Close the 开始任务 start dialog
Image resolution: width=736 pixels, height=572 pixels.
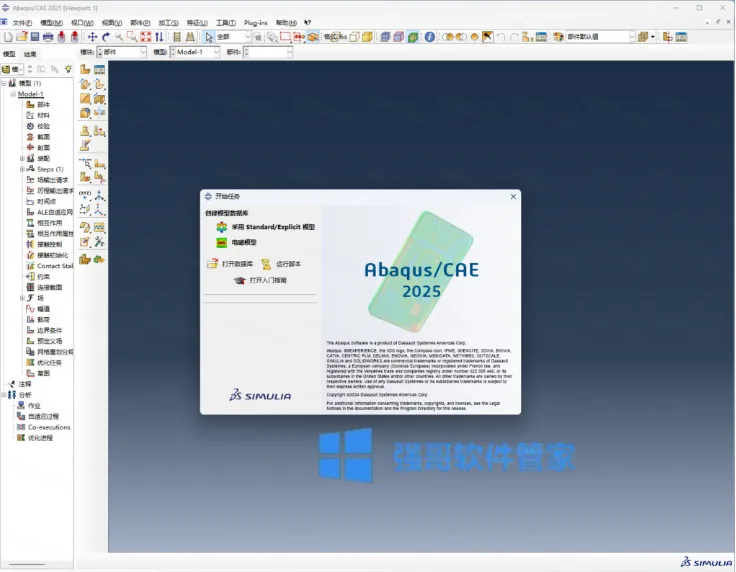coord(513,197)
